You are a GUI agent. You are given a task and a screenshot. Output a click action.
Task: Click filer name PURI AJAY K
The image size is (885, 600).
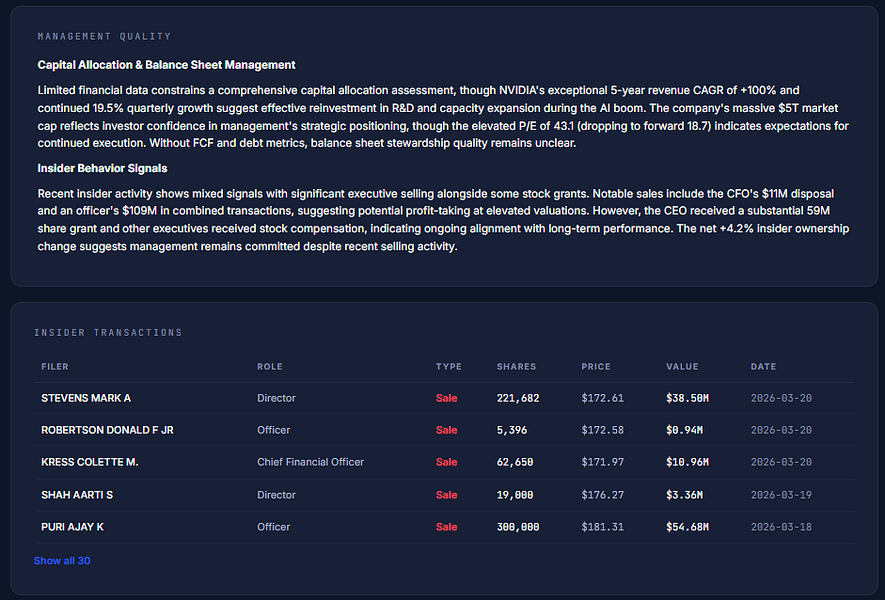pos(72,527)
